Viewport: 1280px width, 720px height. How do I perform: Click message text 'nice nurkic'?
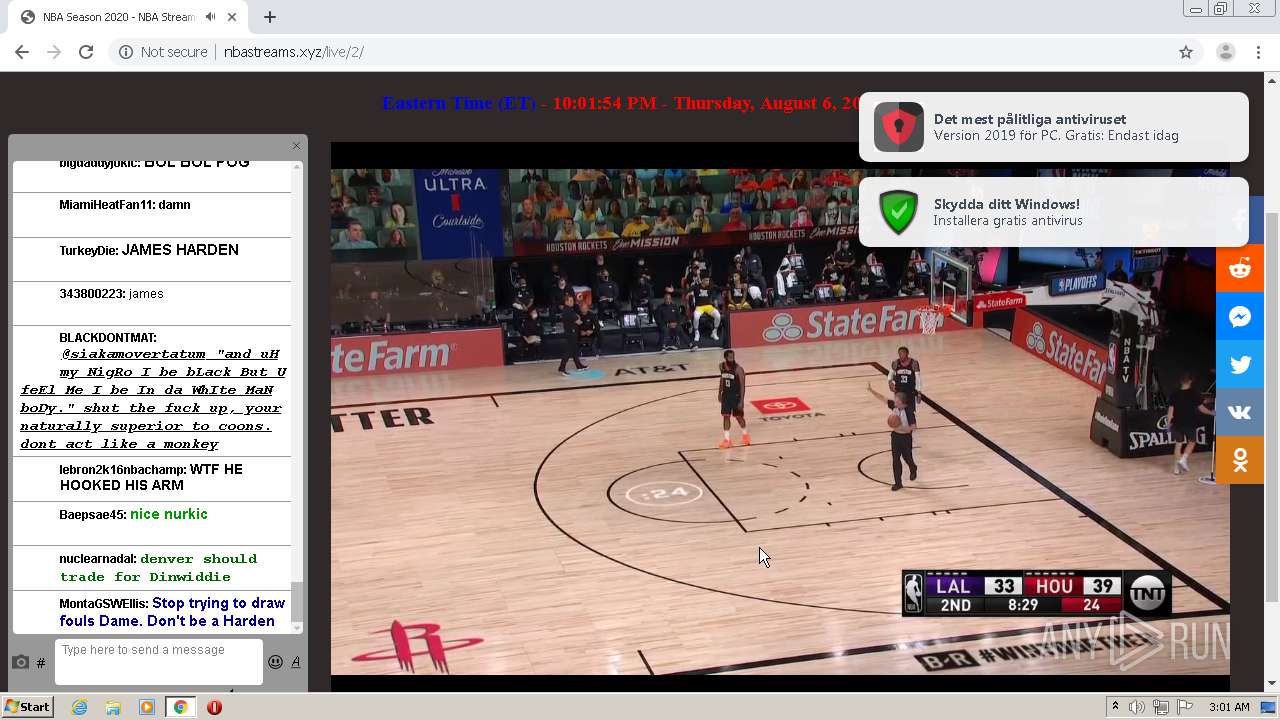(169, 514)
